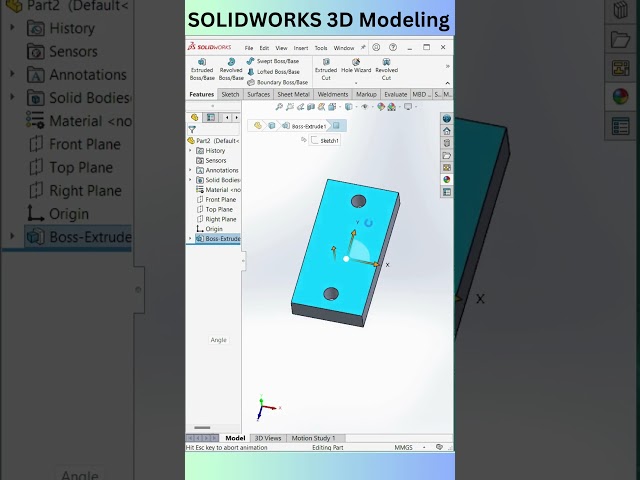
Task: Open the Tools menu
Action: [321, 48]
